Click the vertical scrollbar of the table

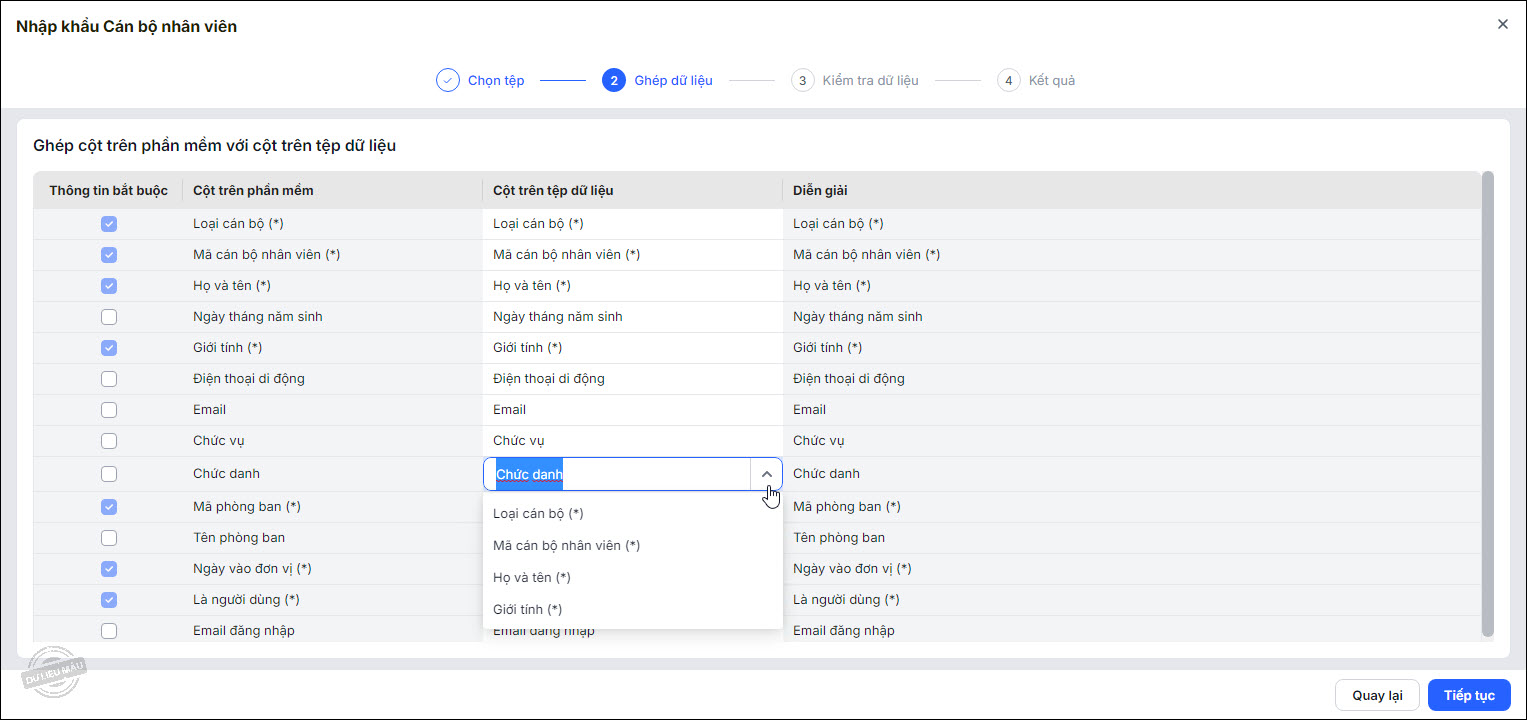point(1487,400)
